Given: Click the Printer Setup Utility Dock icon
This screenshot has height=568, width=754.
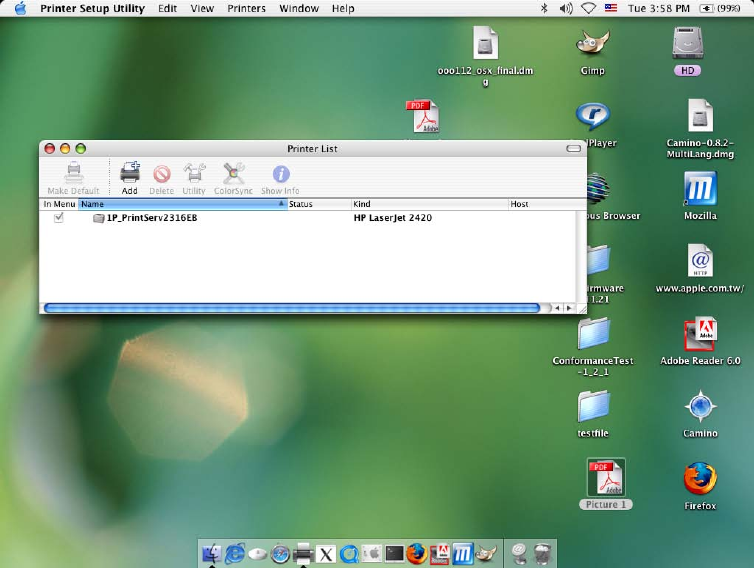Looking at the screenshot, I should 303,554.
